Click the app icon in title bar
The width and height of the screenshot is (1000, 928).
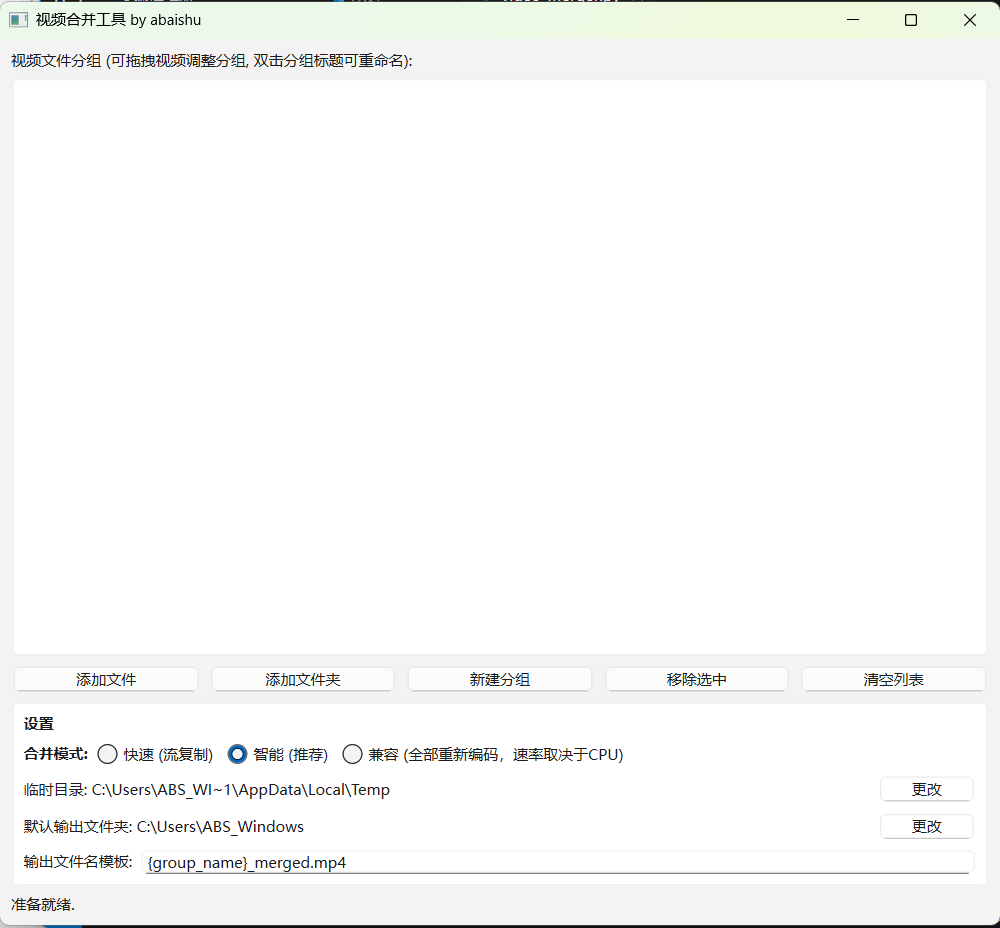click(18, 20)
